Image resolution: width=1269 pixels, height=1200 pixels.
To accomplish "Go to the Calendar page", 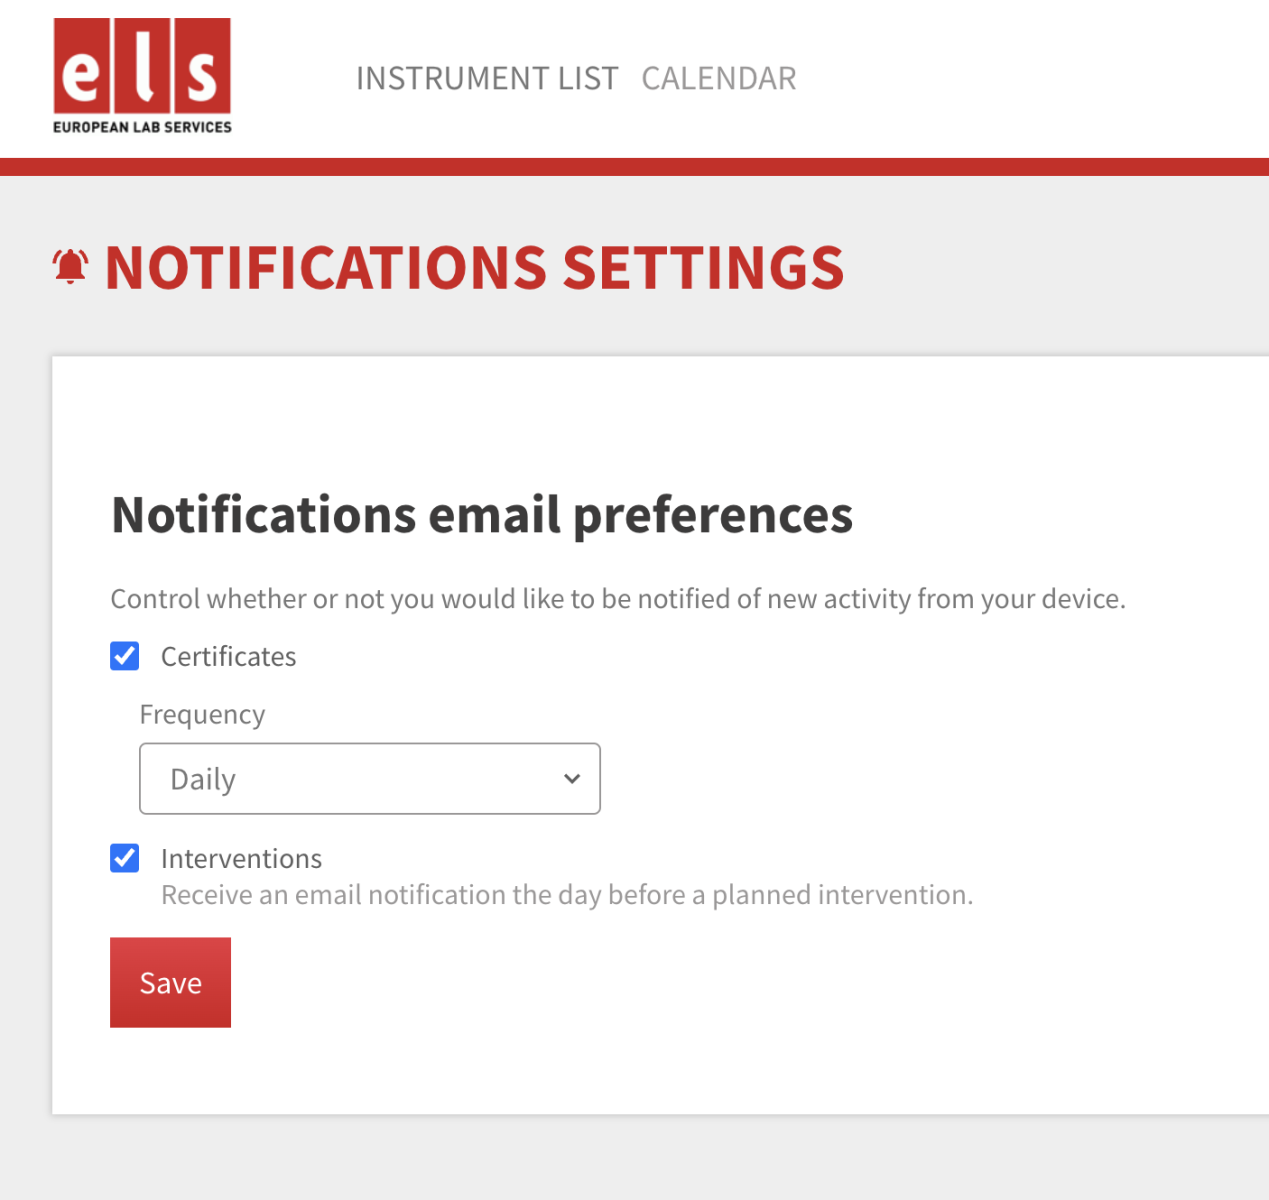I will click(x=719, y=78).
